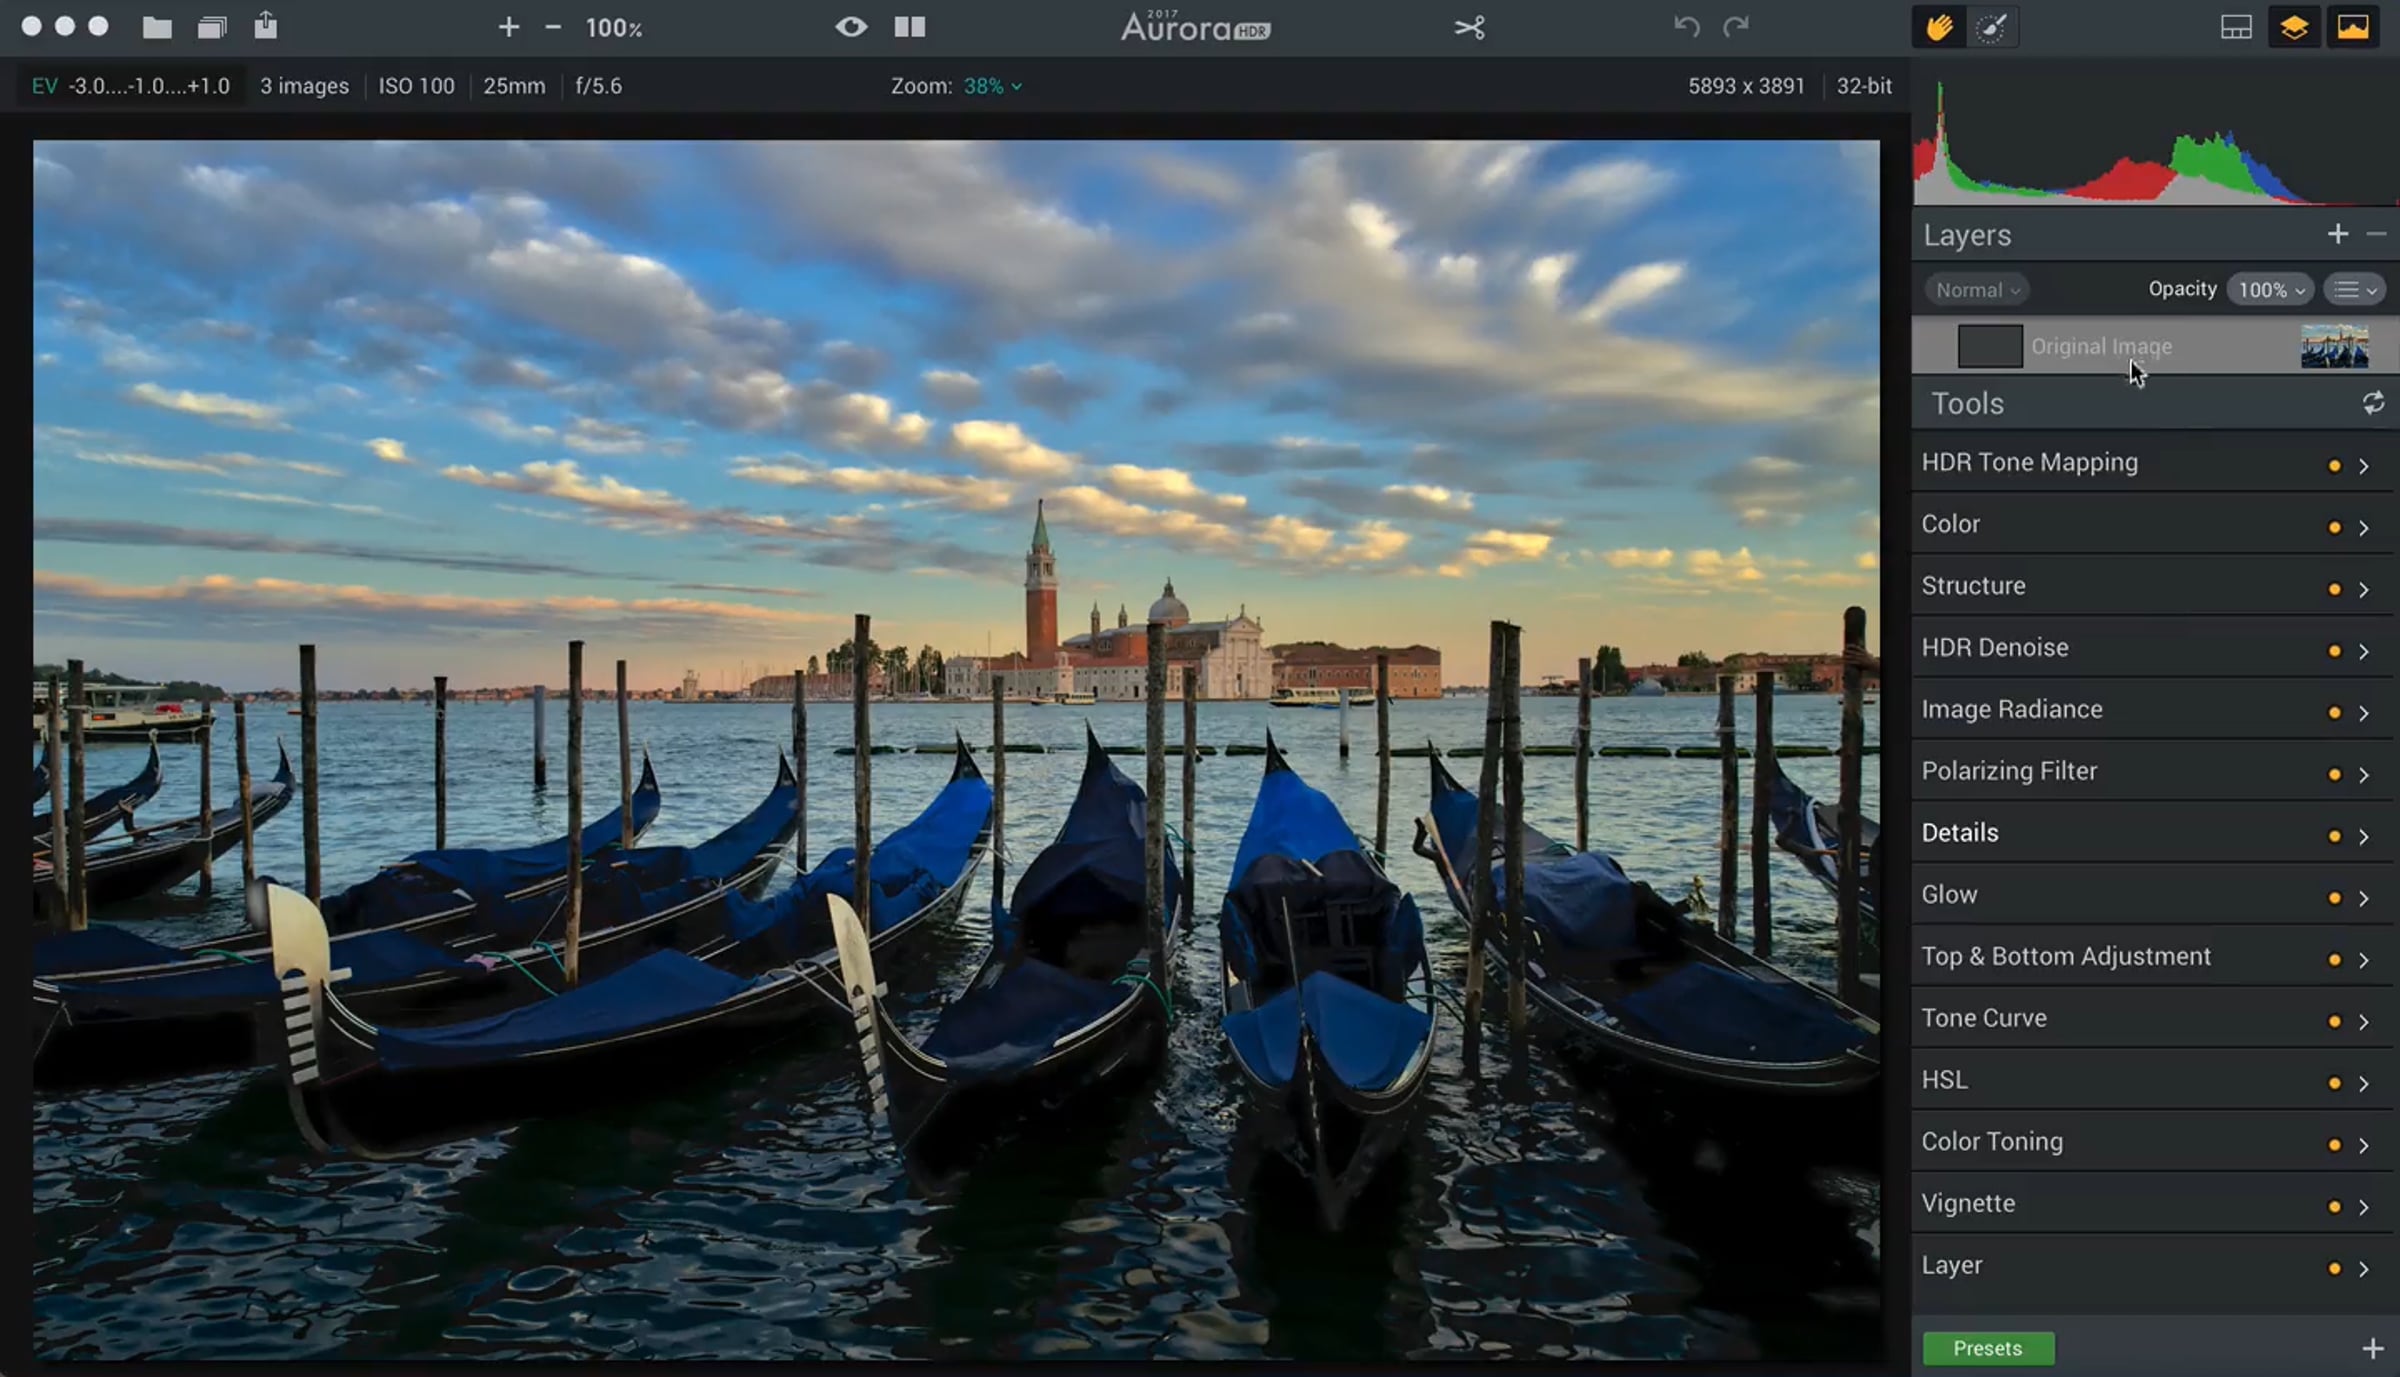Expand the HDR Tone Mapping panel
Screen dimensions: 2400x1377
[2029, 463]
